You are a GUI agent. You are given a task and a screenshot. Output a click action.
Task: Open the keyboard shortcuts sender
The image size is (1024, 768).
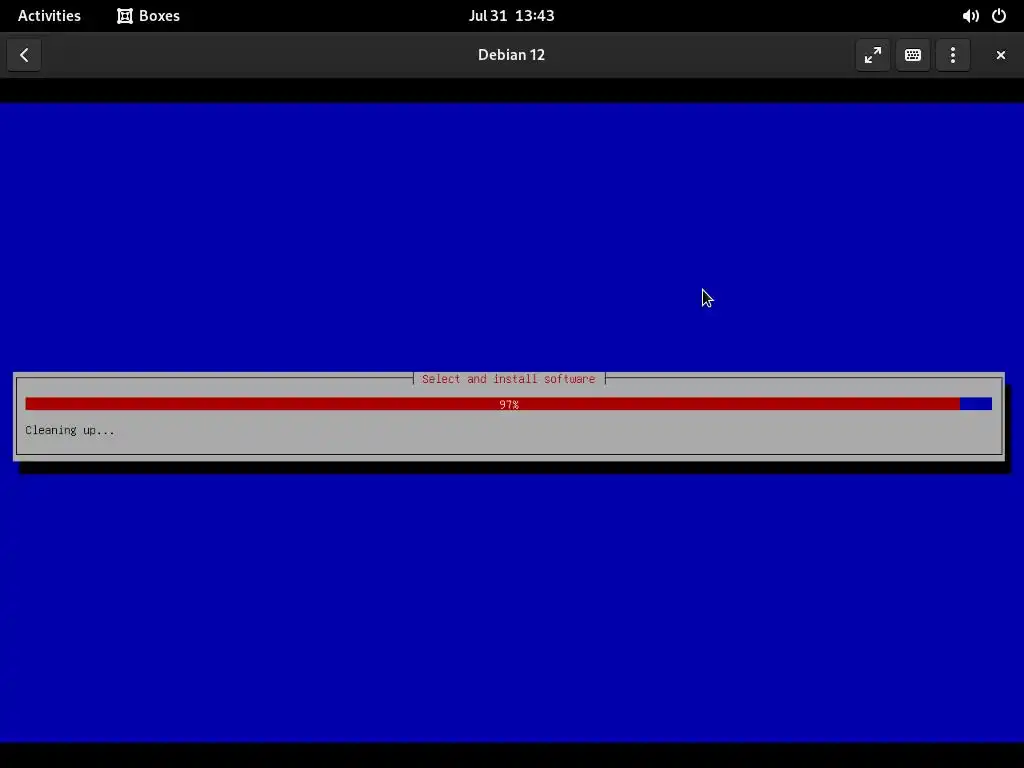click(x=912, y=55)
